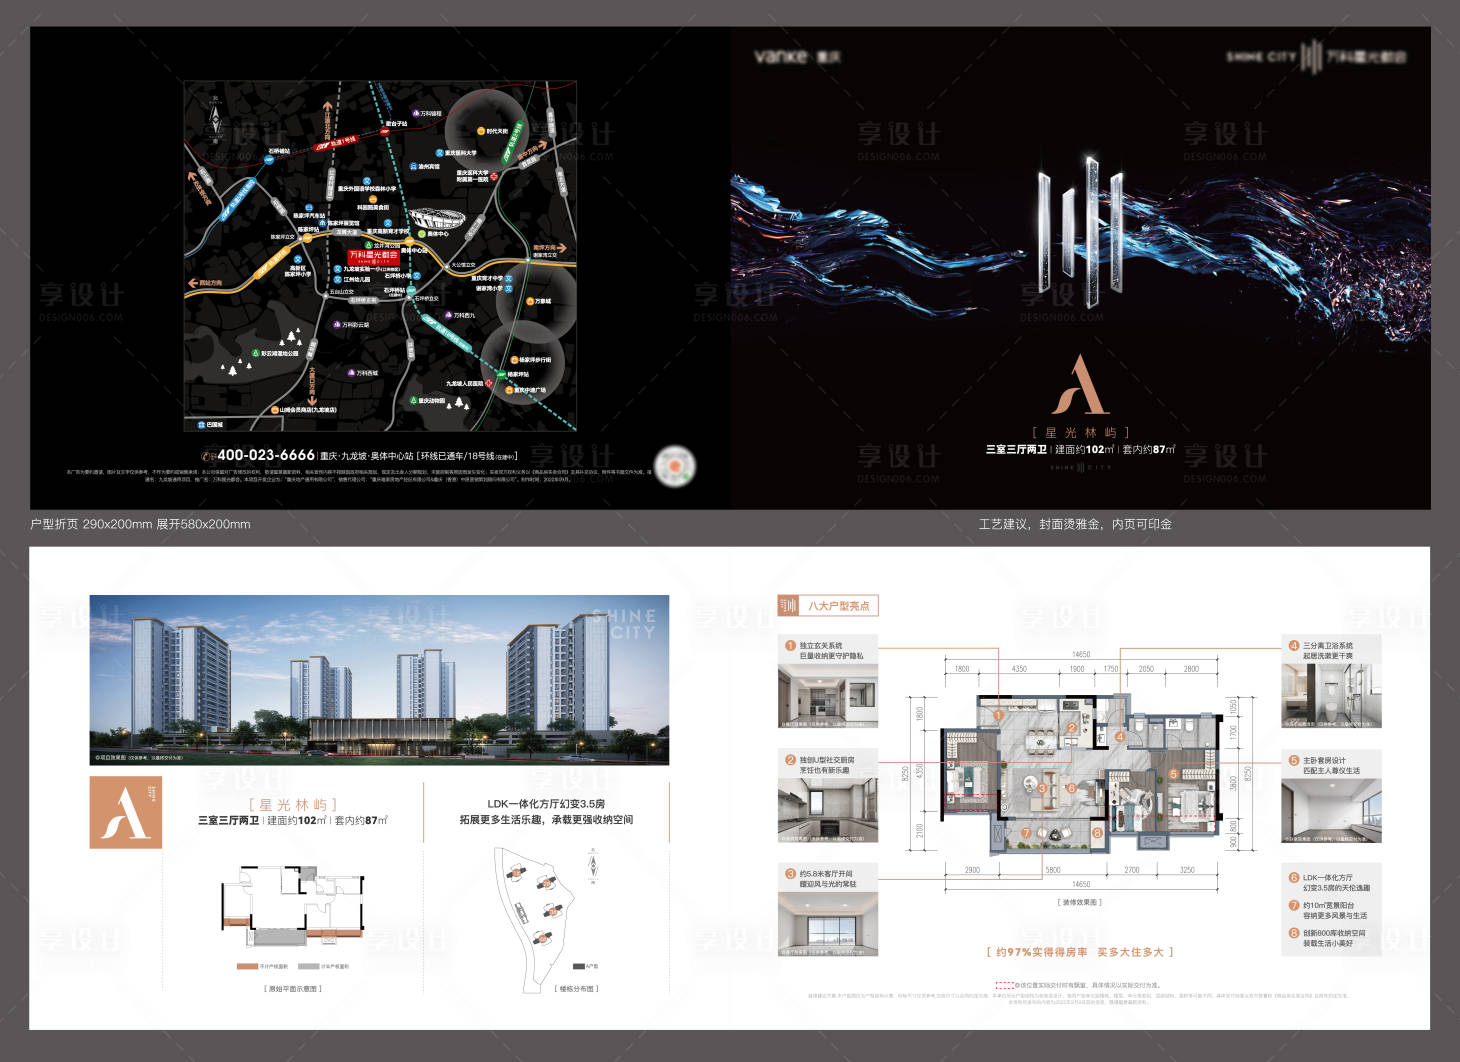This screenshot has width=1460, height=1062.
Task: Click the vanke logo at top
Action: click(x=798, y=57)
